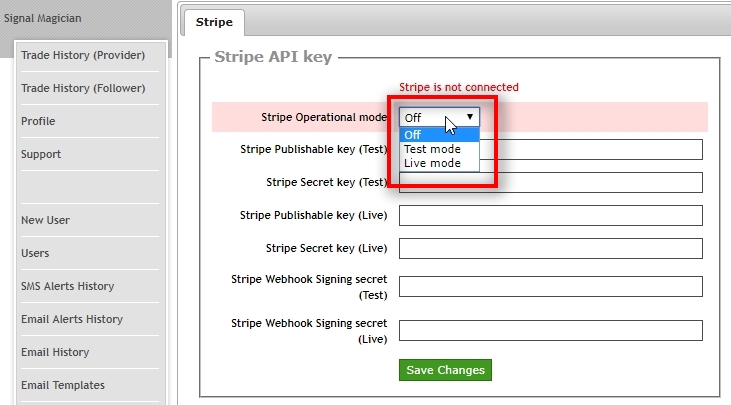
Task: Focus Stripe Publishable key (Test) field
Action: click(551, 150)
